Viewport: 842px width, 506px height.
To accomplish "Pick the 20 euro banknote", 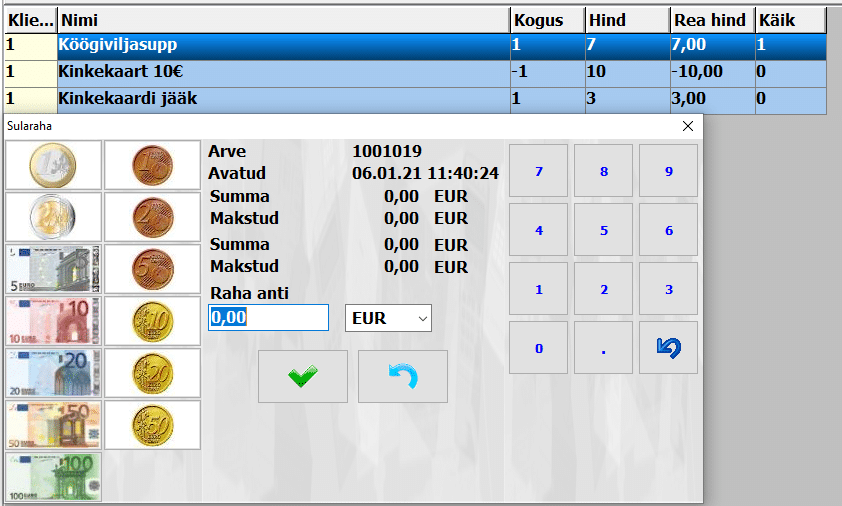I will (x=54, y=372).
